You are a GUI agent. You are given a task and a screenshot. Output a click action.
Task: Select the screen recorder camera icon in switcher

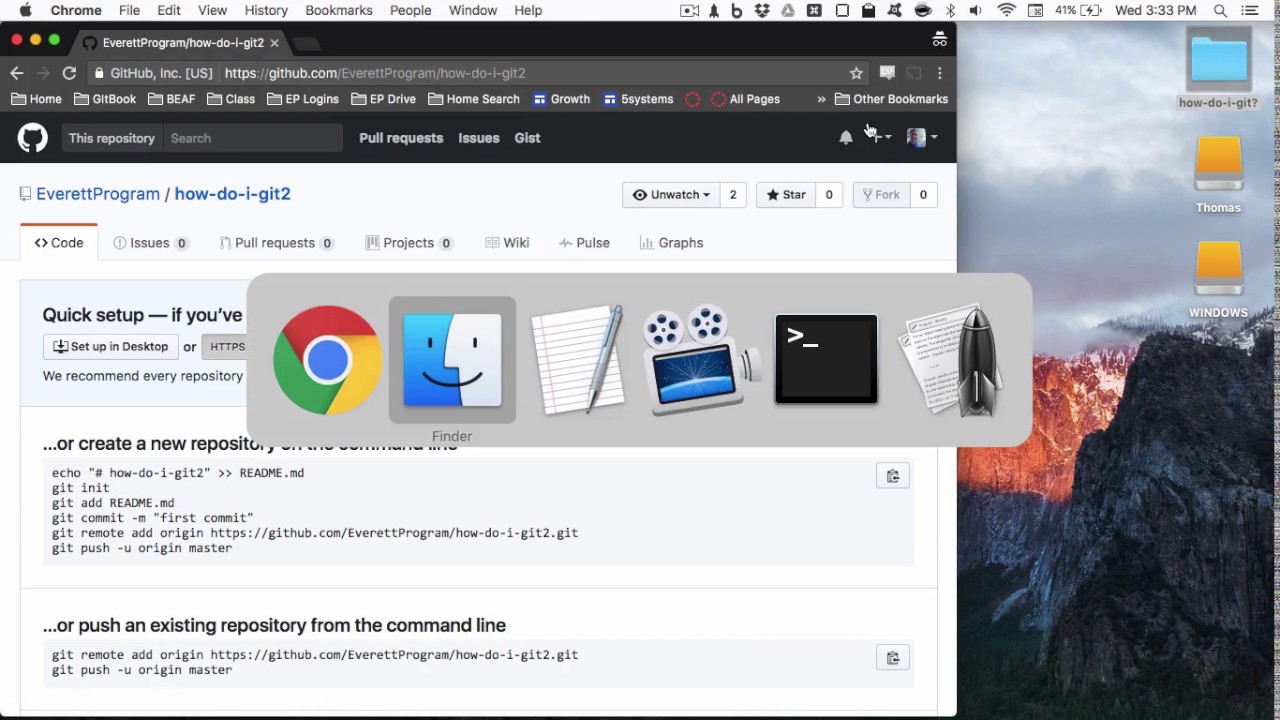coord(701,360)
